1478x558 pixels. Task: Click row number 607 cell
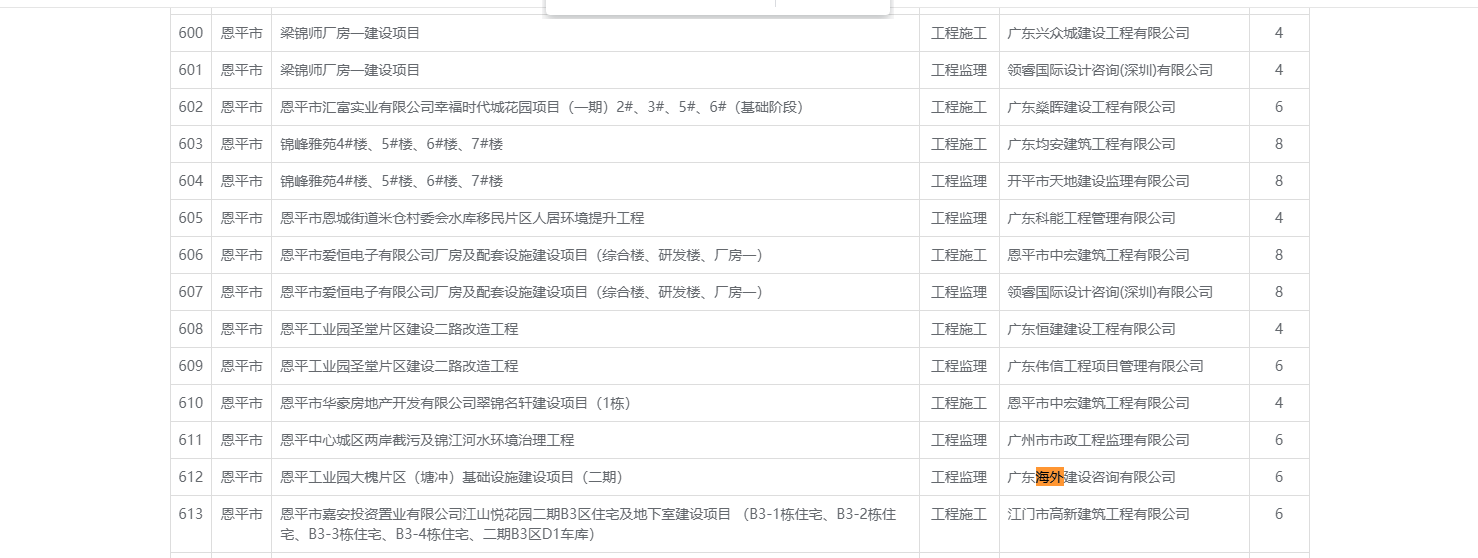190,292
